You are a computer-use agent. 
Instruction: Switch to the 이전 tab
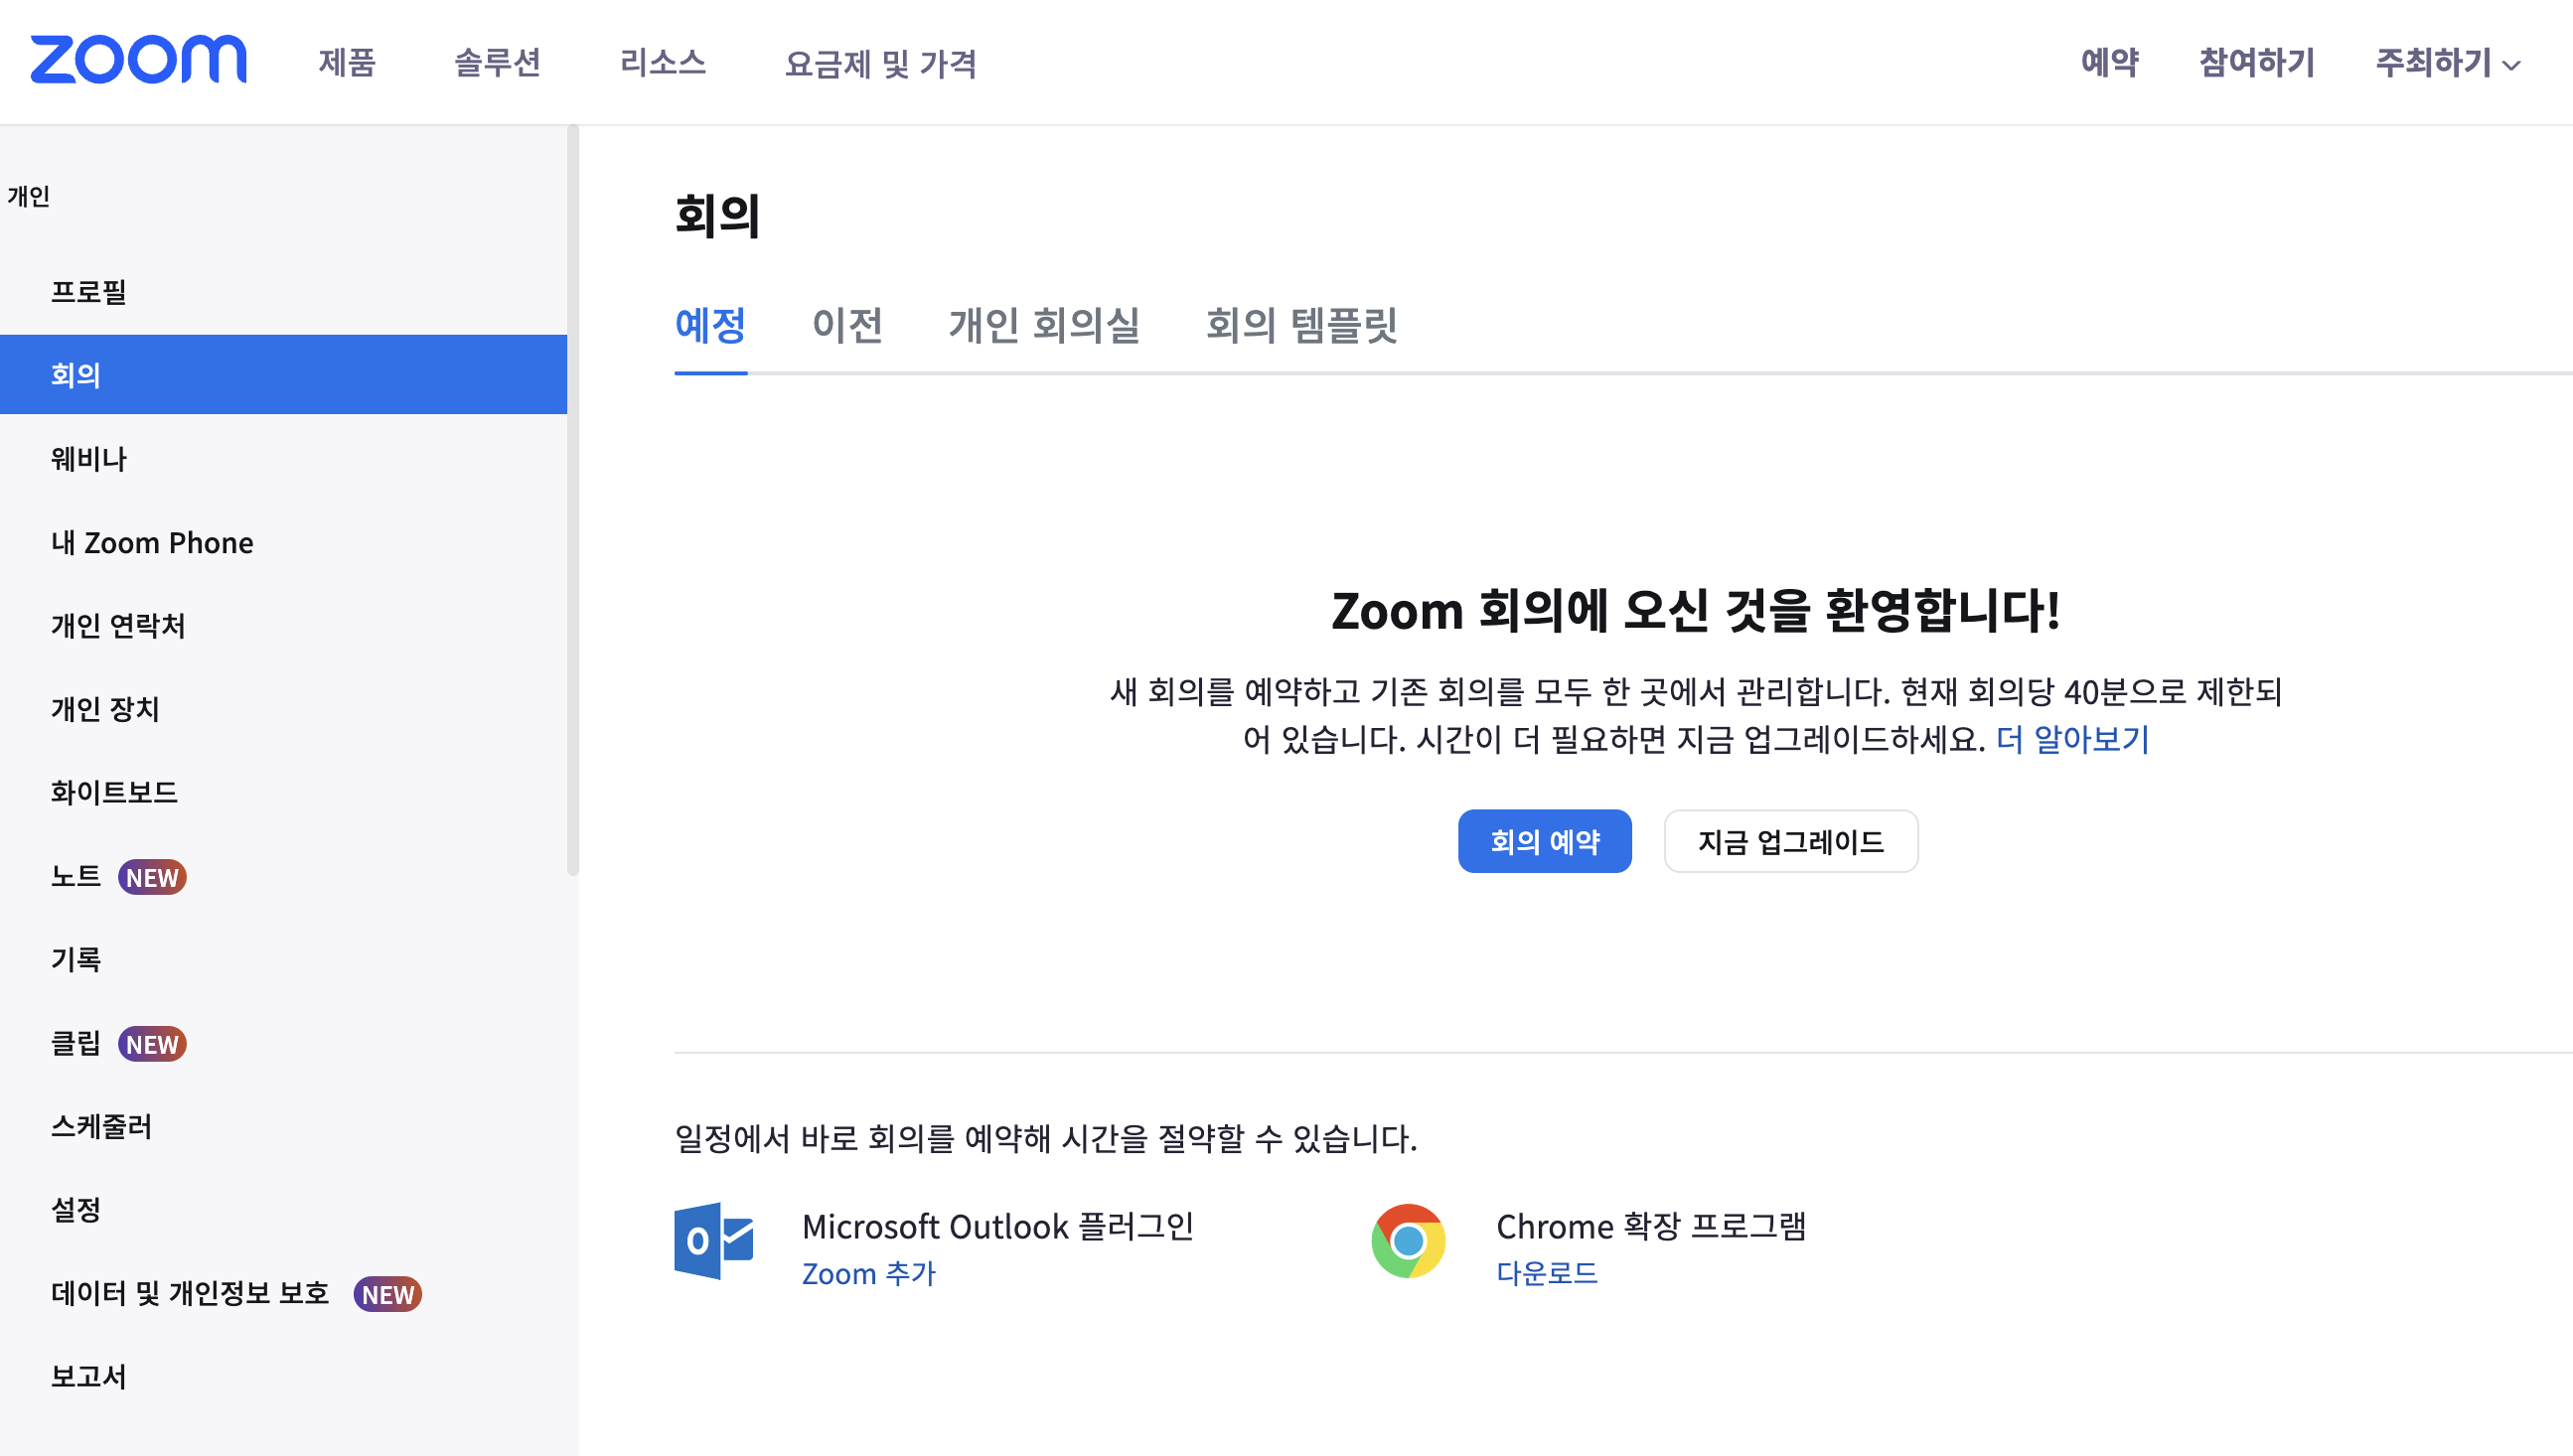[847, 325]
